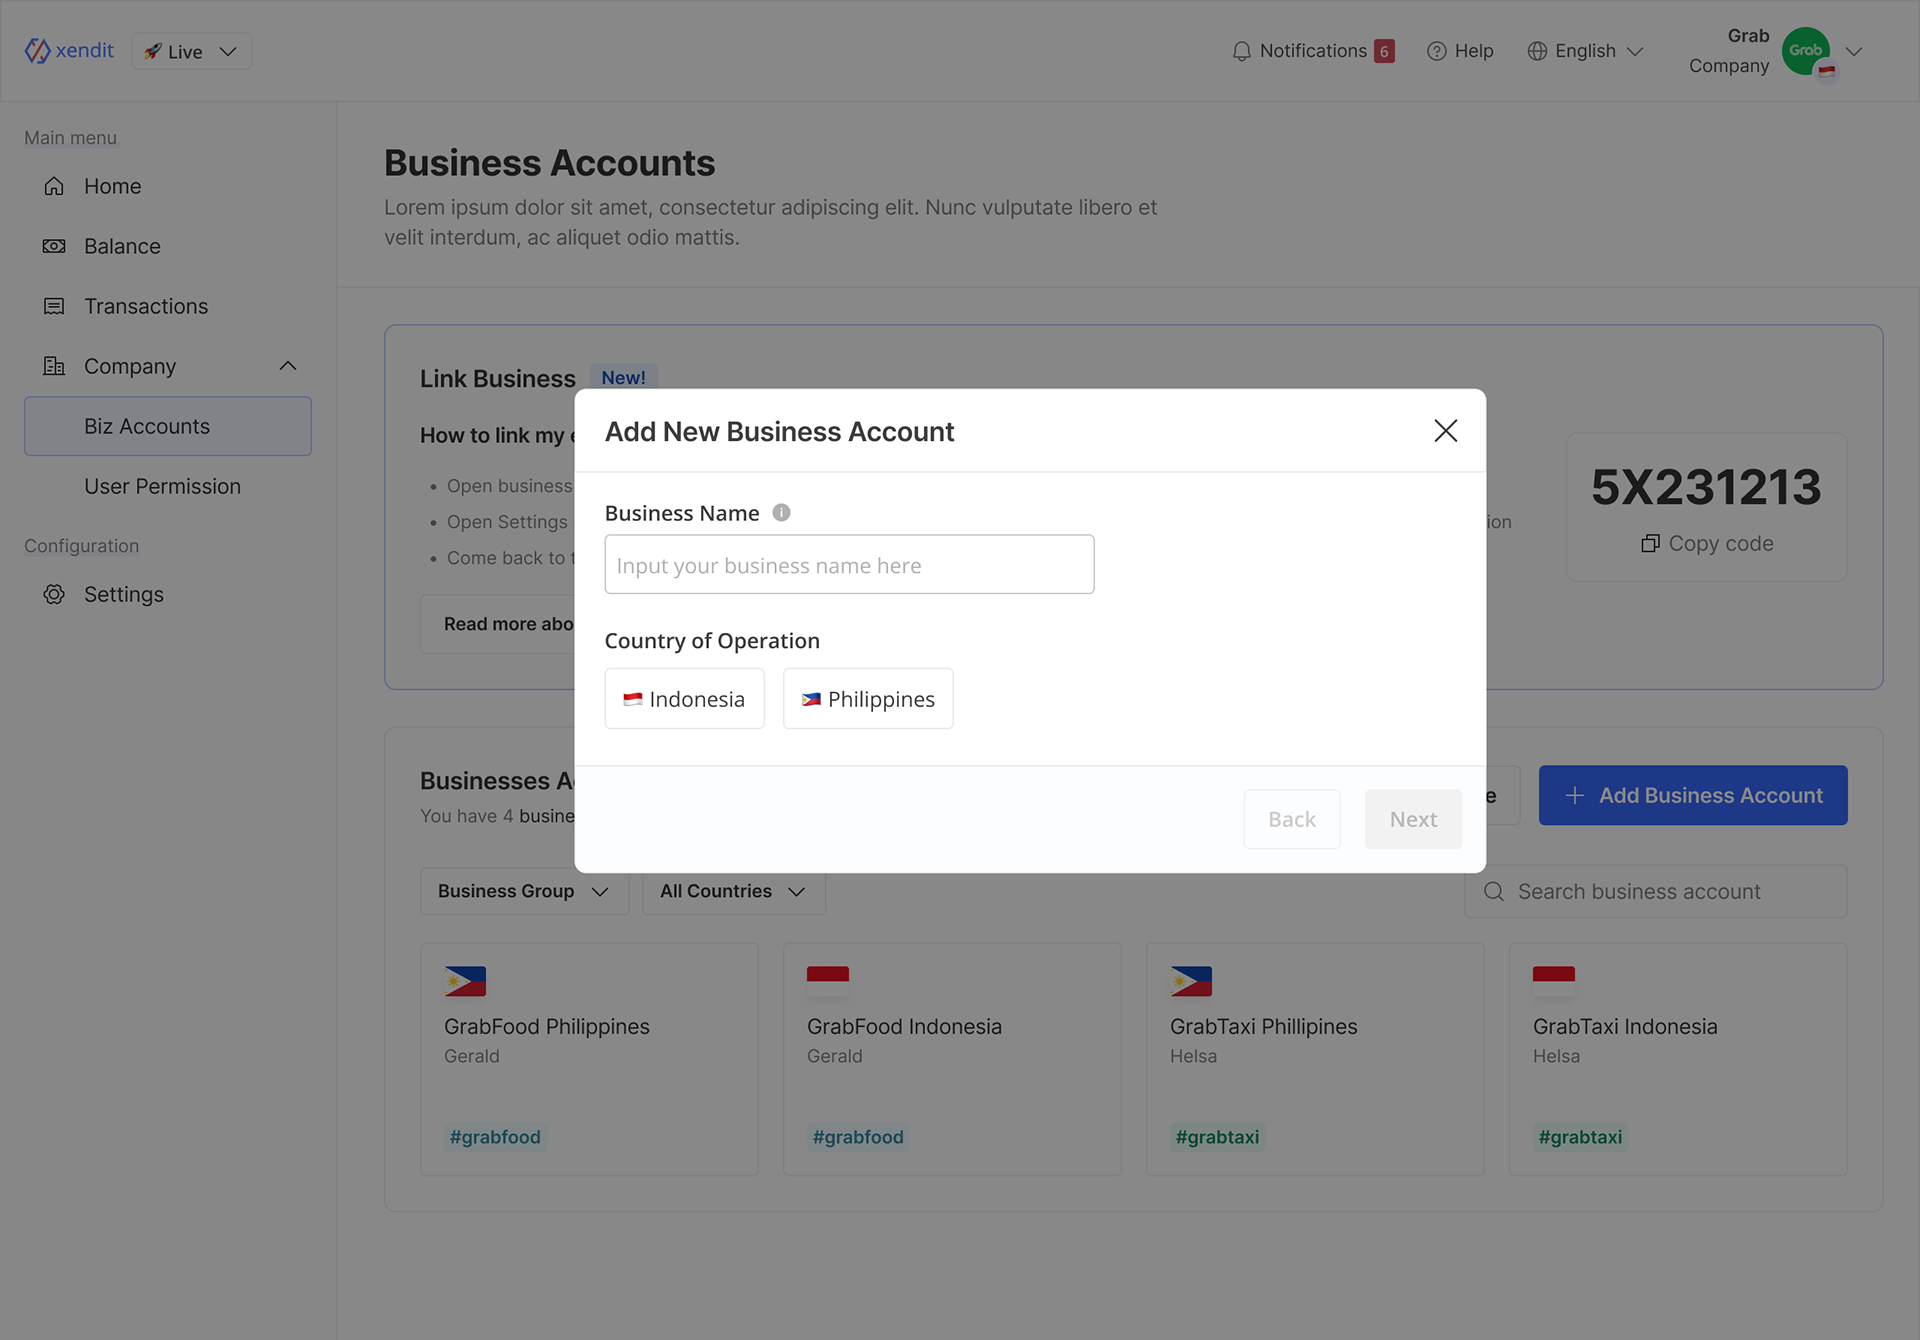The image size is (1920, 1340).
Task: Click the Xendit logo
Action: (x=69, y=51)
